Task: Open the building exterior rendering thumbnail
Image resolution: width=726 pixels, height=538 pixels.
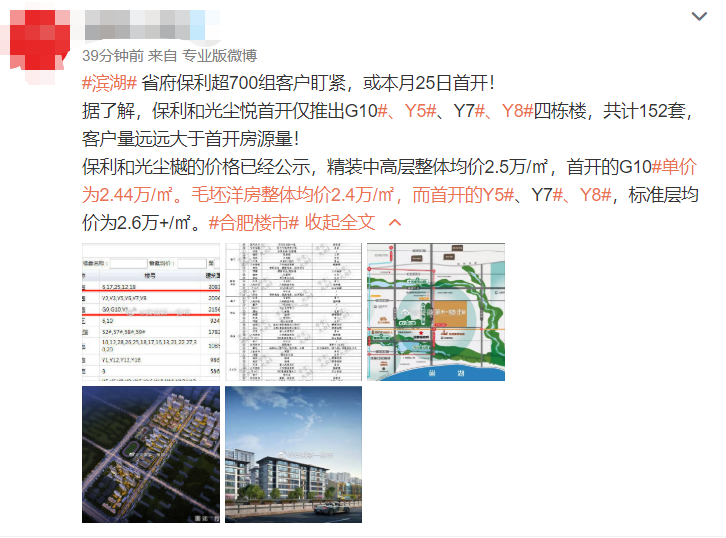Action: click(294, 455)
